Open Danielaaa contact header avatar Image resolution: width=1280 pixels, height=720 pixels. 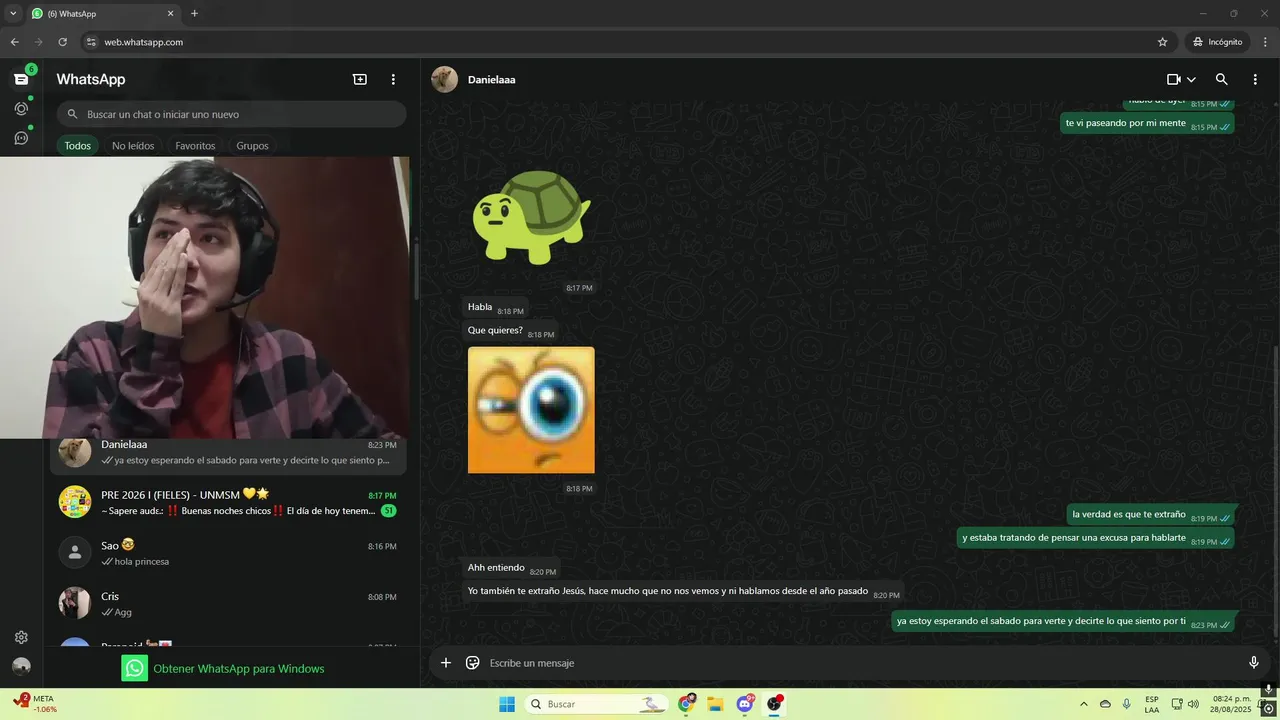pos(444,79)
